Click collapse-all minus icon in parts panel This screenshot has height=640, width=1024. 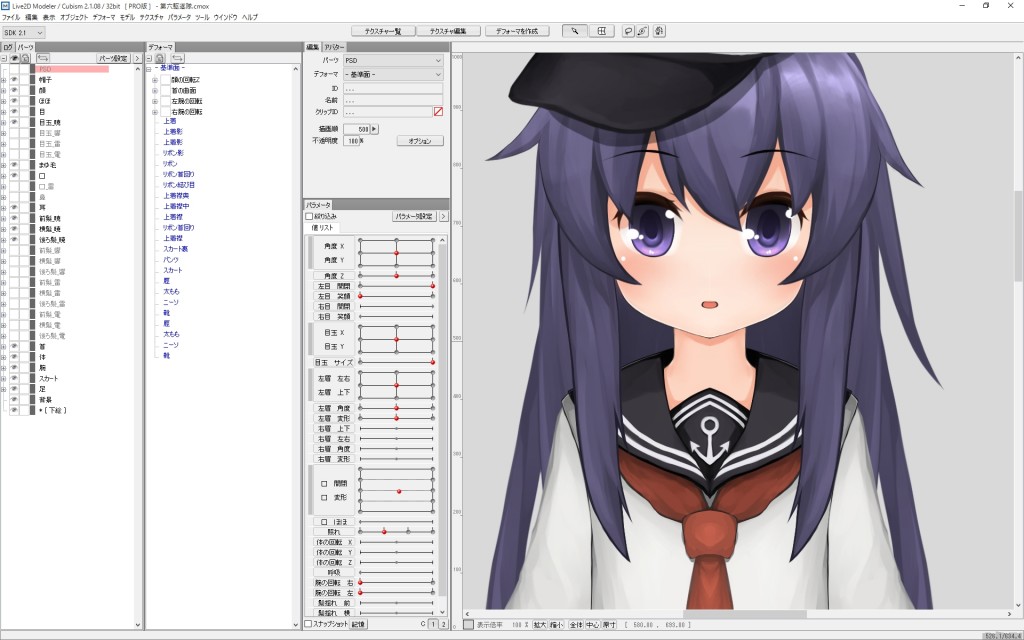(x=4, y=58)
